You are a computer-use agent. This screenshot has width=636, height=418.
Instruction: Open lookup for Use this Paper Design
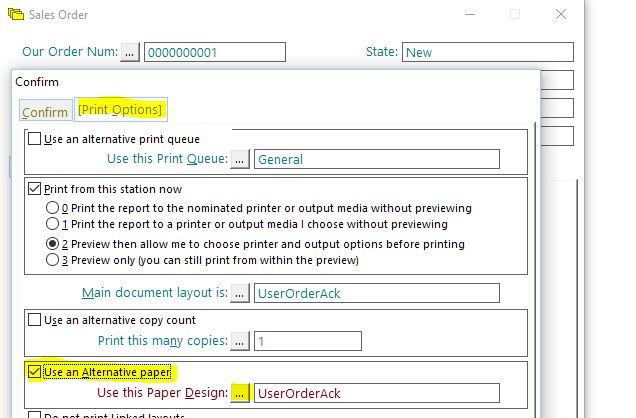point(240,393)
